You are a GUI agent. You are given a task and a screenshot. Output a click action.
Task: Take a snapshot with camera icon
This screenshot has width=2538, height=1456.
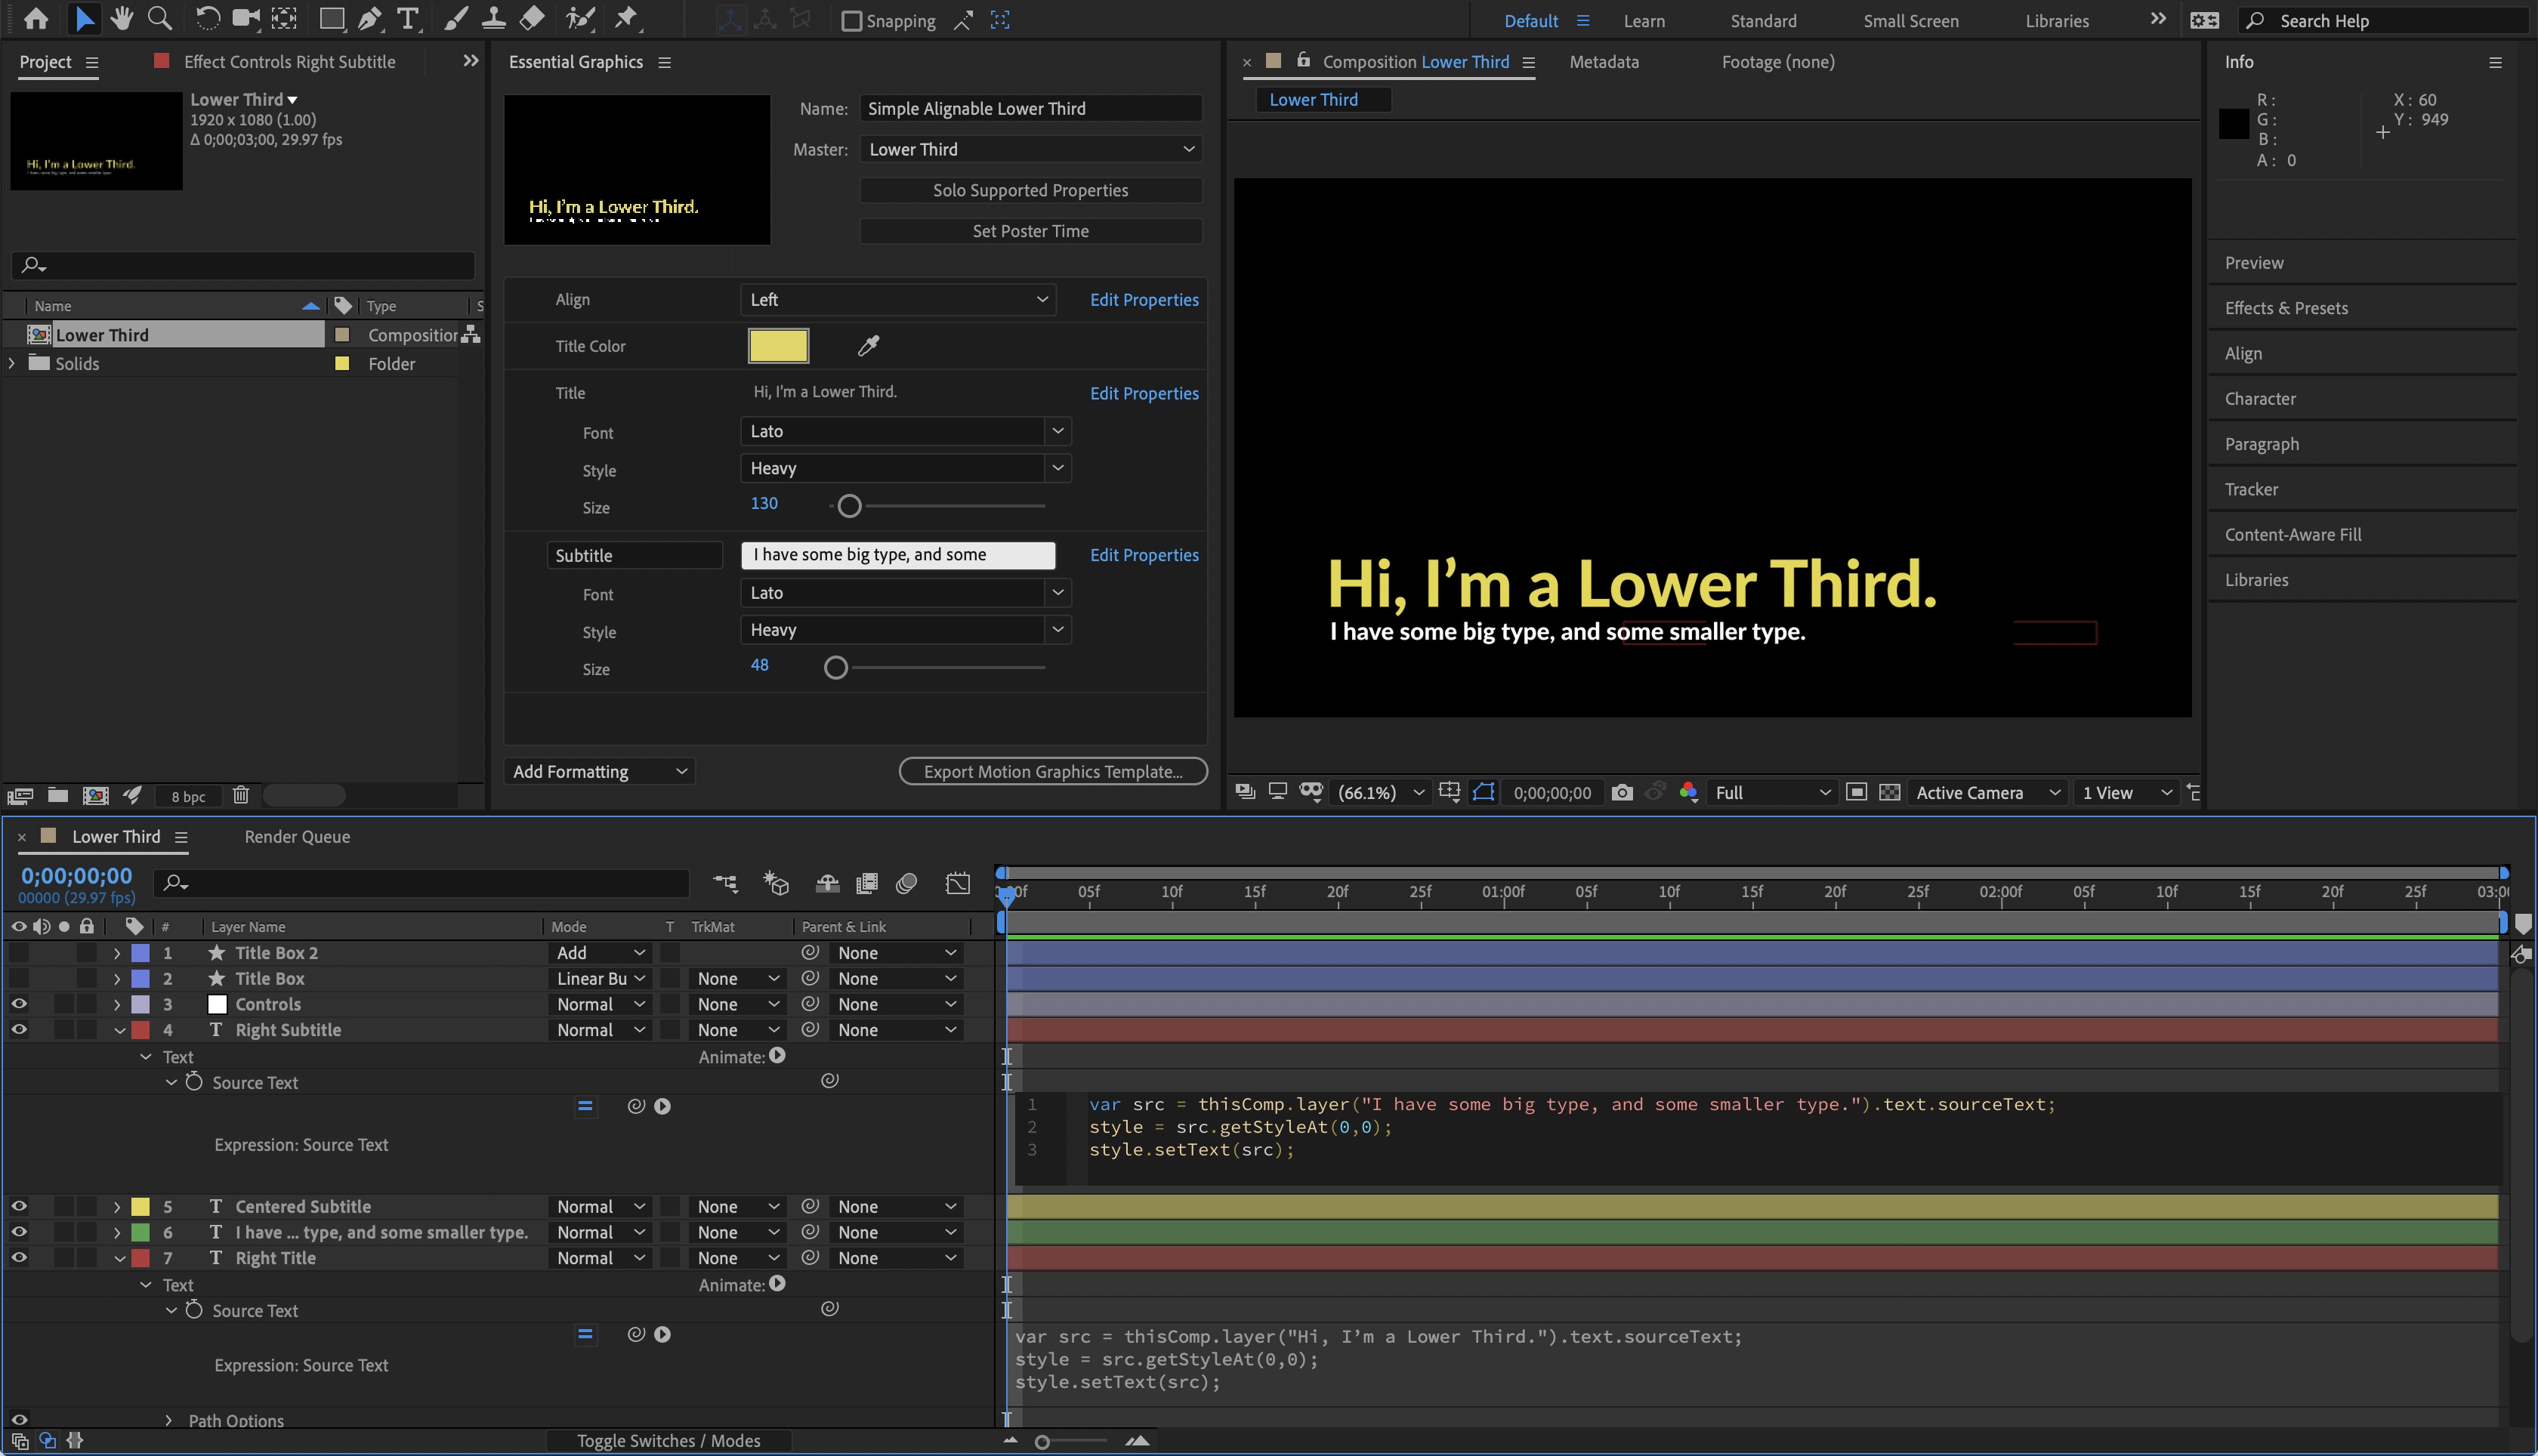tap(1622, 792)
